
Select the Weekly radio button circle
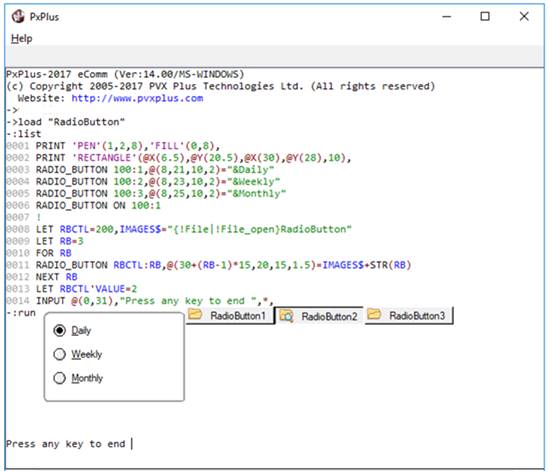pos(60,354)
